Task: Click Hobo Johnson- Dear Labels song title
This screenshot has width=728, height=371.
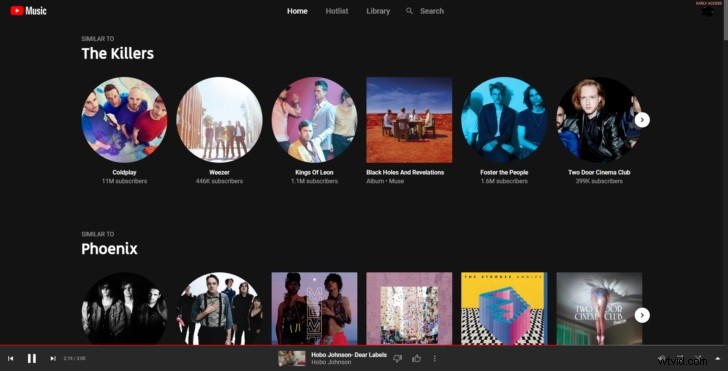Action: (x=349, y=355)
